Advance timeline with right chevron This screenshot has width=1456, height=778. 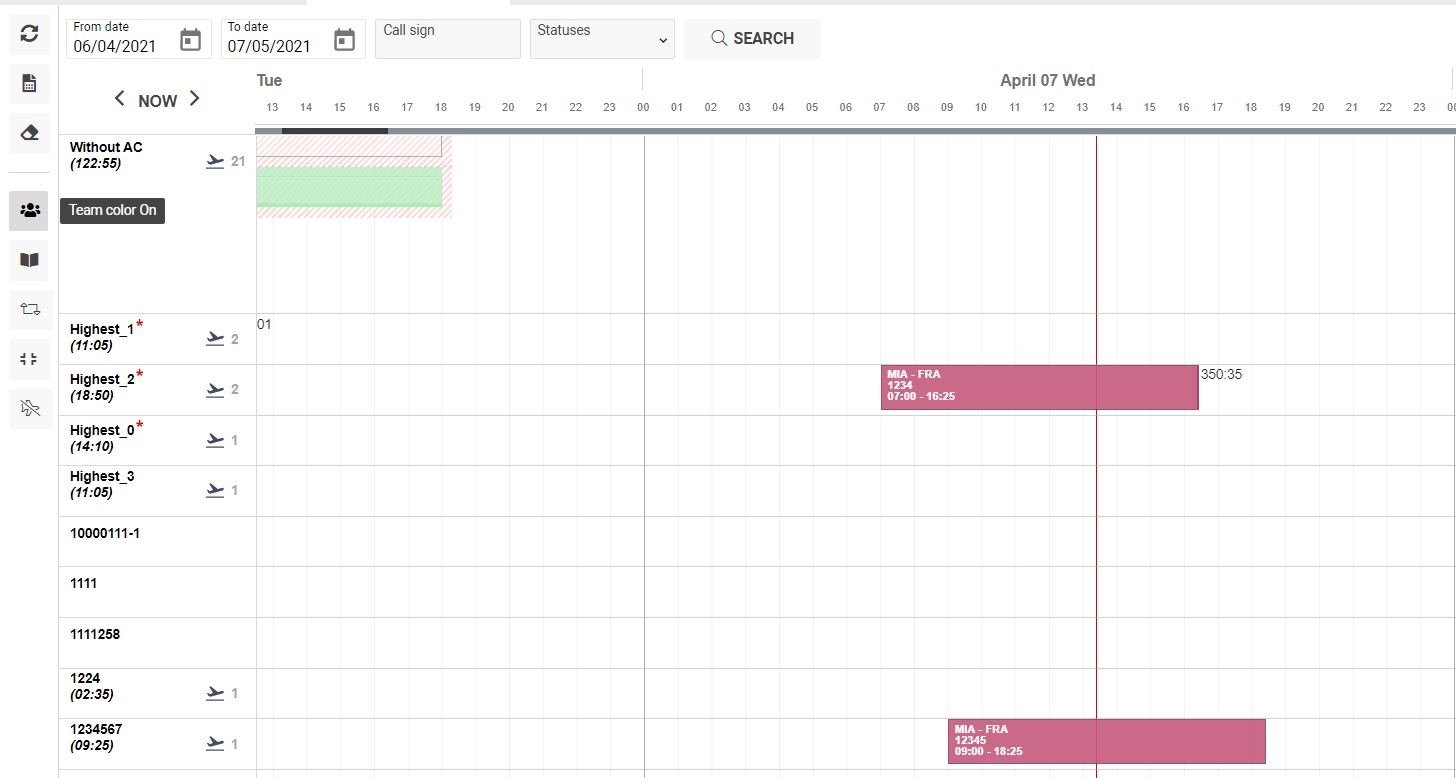pos(195,99)
